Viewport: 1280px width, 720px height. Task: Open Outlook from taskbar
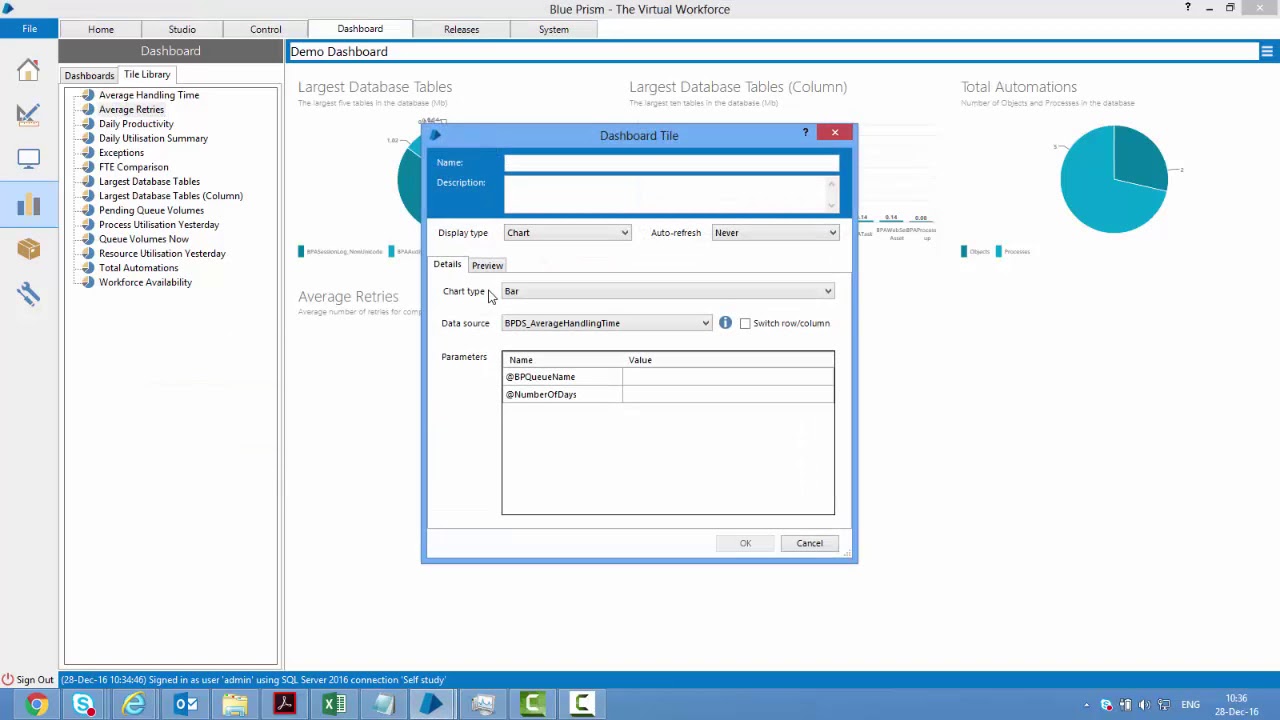click(x=185, y=705)
